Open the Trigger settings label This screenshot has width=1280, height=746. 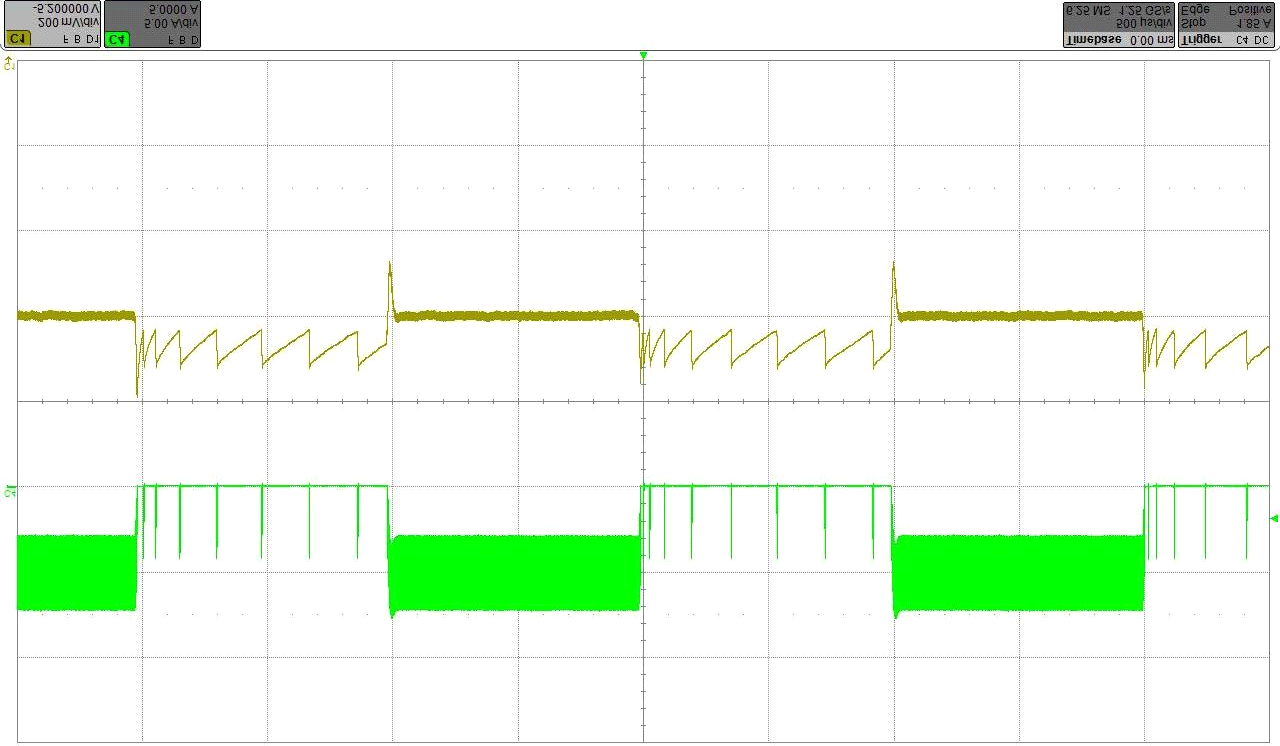coord(1200,40)
